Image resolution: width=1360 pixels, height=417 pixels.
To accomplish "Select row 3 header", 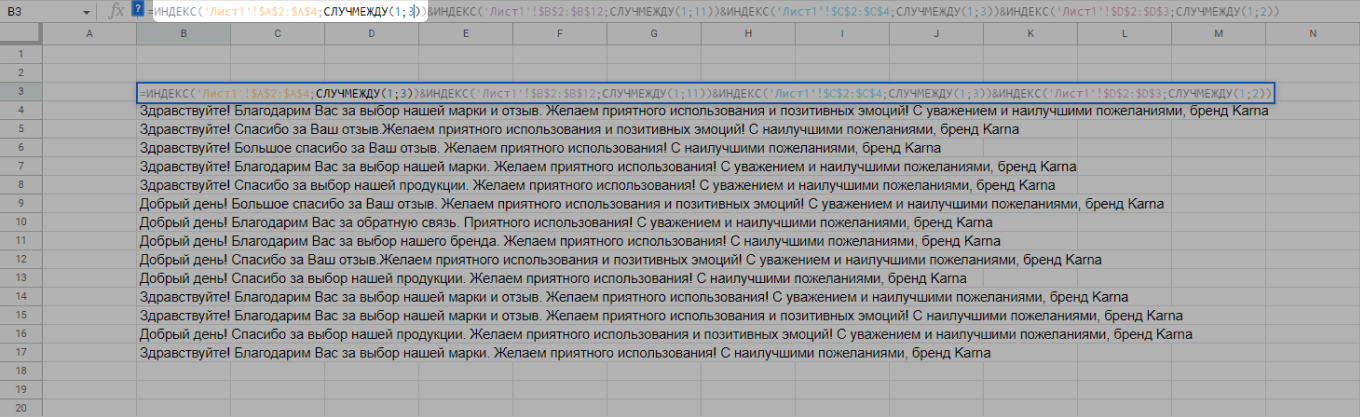I will [22, 92].
